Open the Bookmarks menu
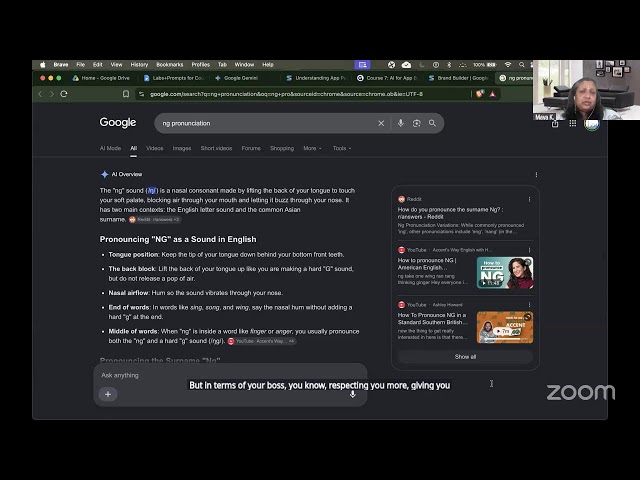640x480 pixels. pyautogui.click(x=169, y=64)
